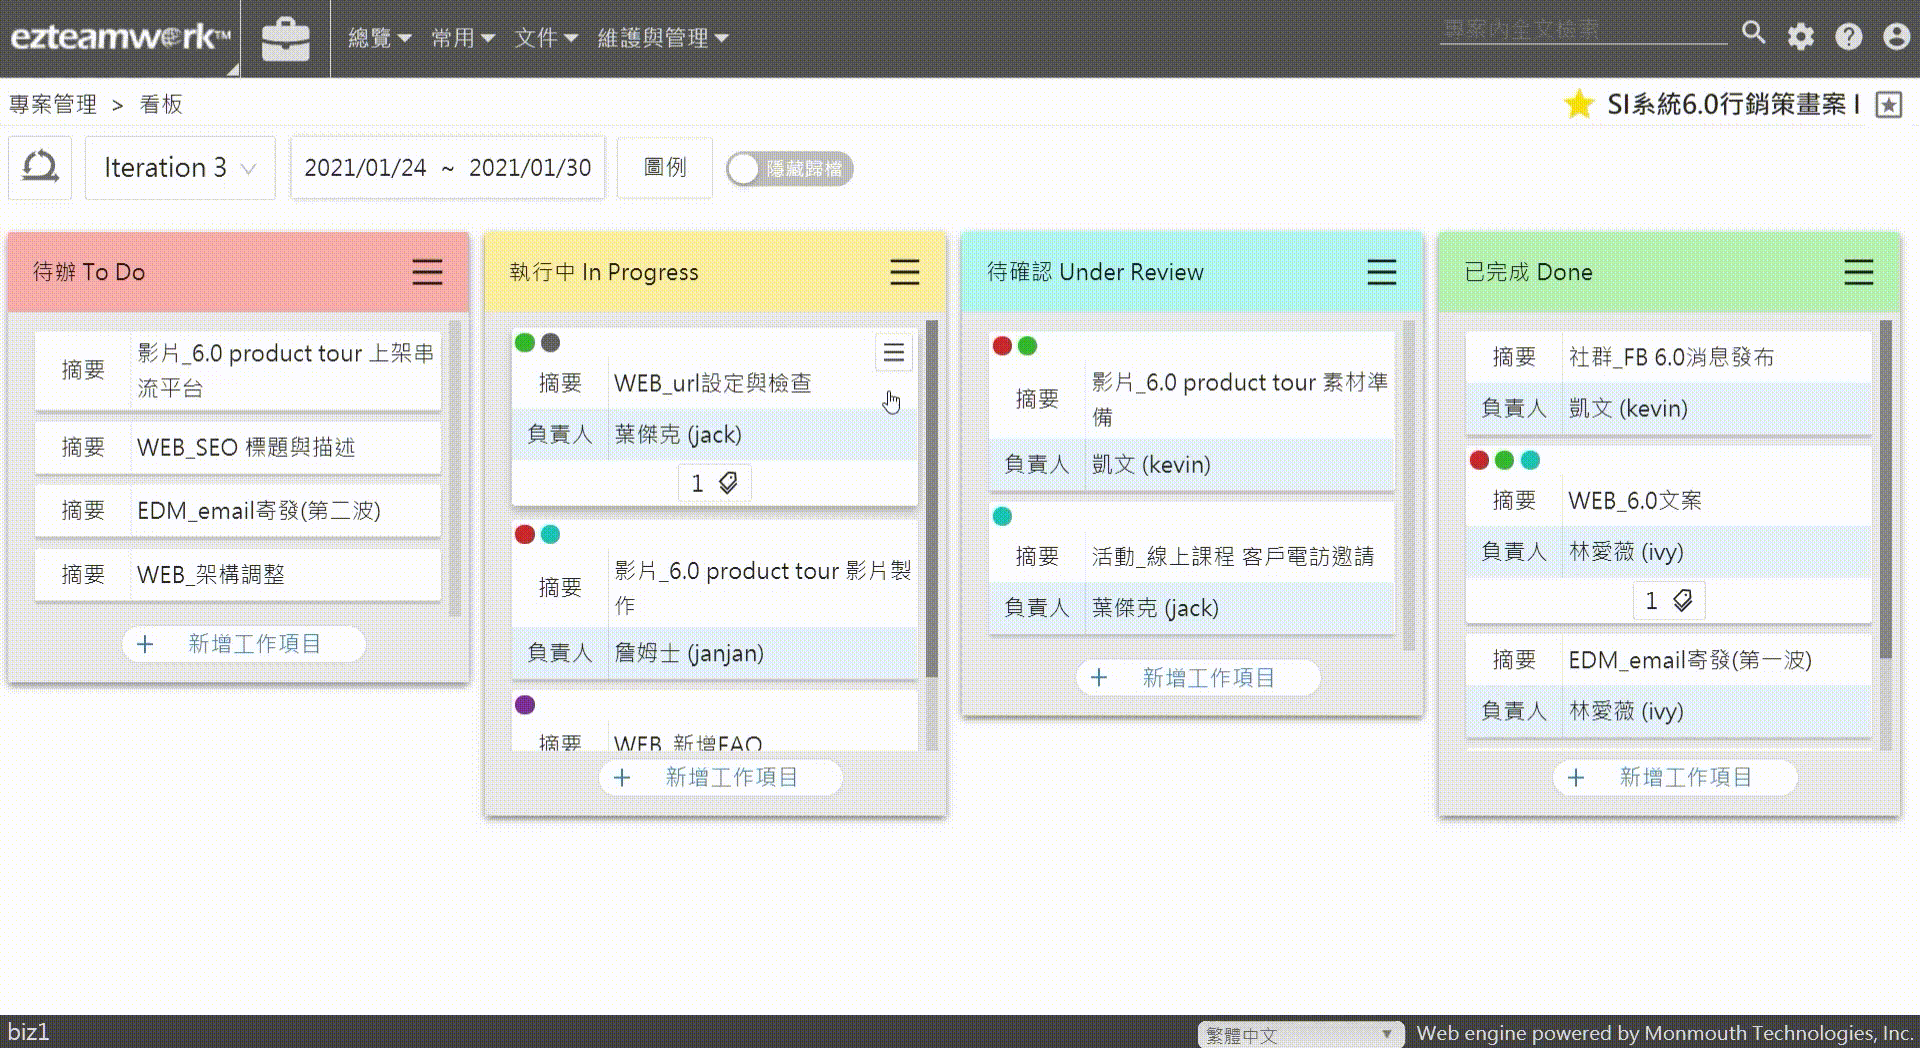Open the Iteration 3 dropdown
The image size is (1920, 1048).
pyautogui.click(x=180, y=168)
